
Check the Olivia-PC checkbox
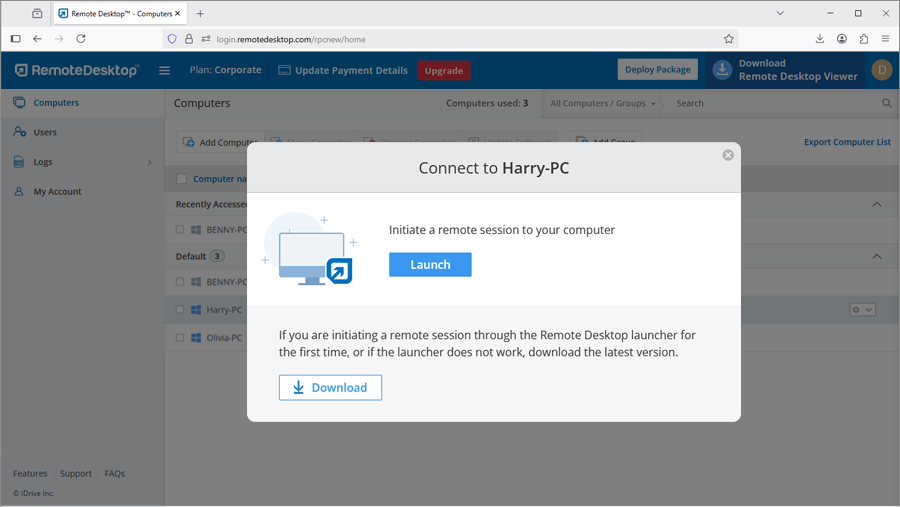click(180, 338)
